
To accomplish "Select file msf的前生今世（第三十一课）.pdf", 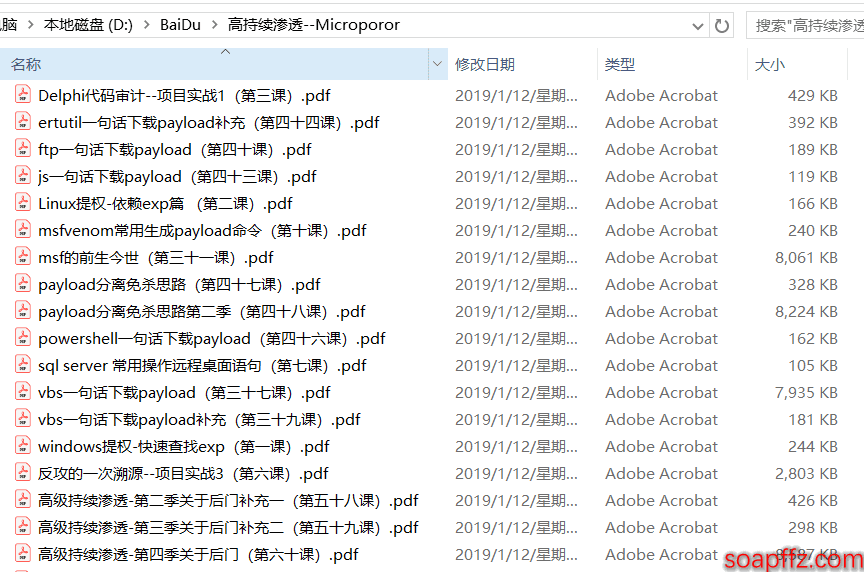I will 156,257.
